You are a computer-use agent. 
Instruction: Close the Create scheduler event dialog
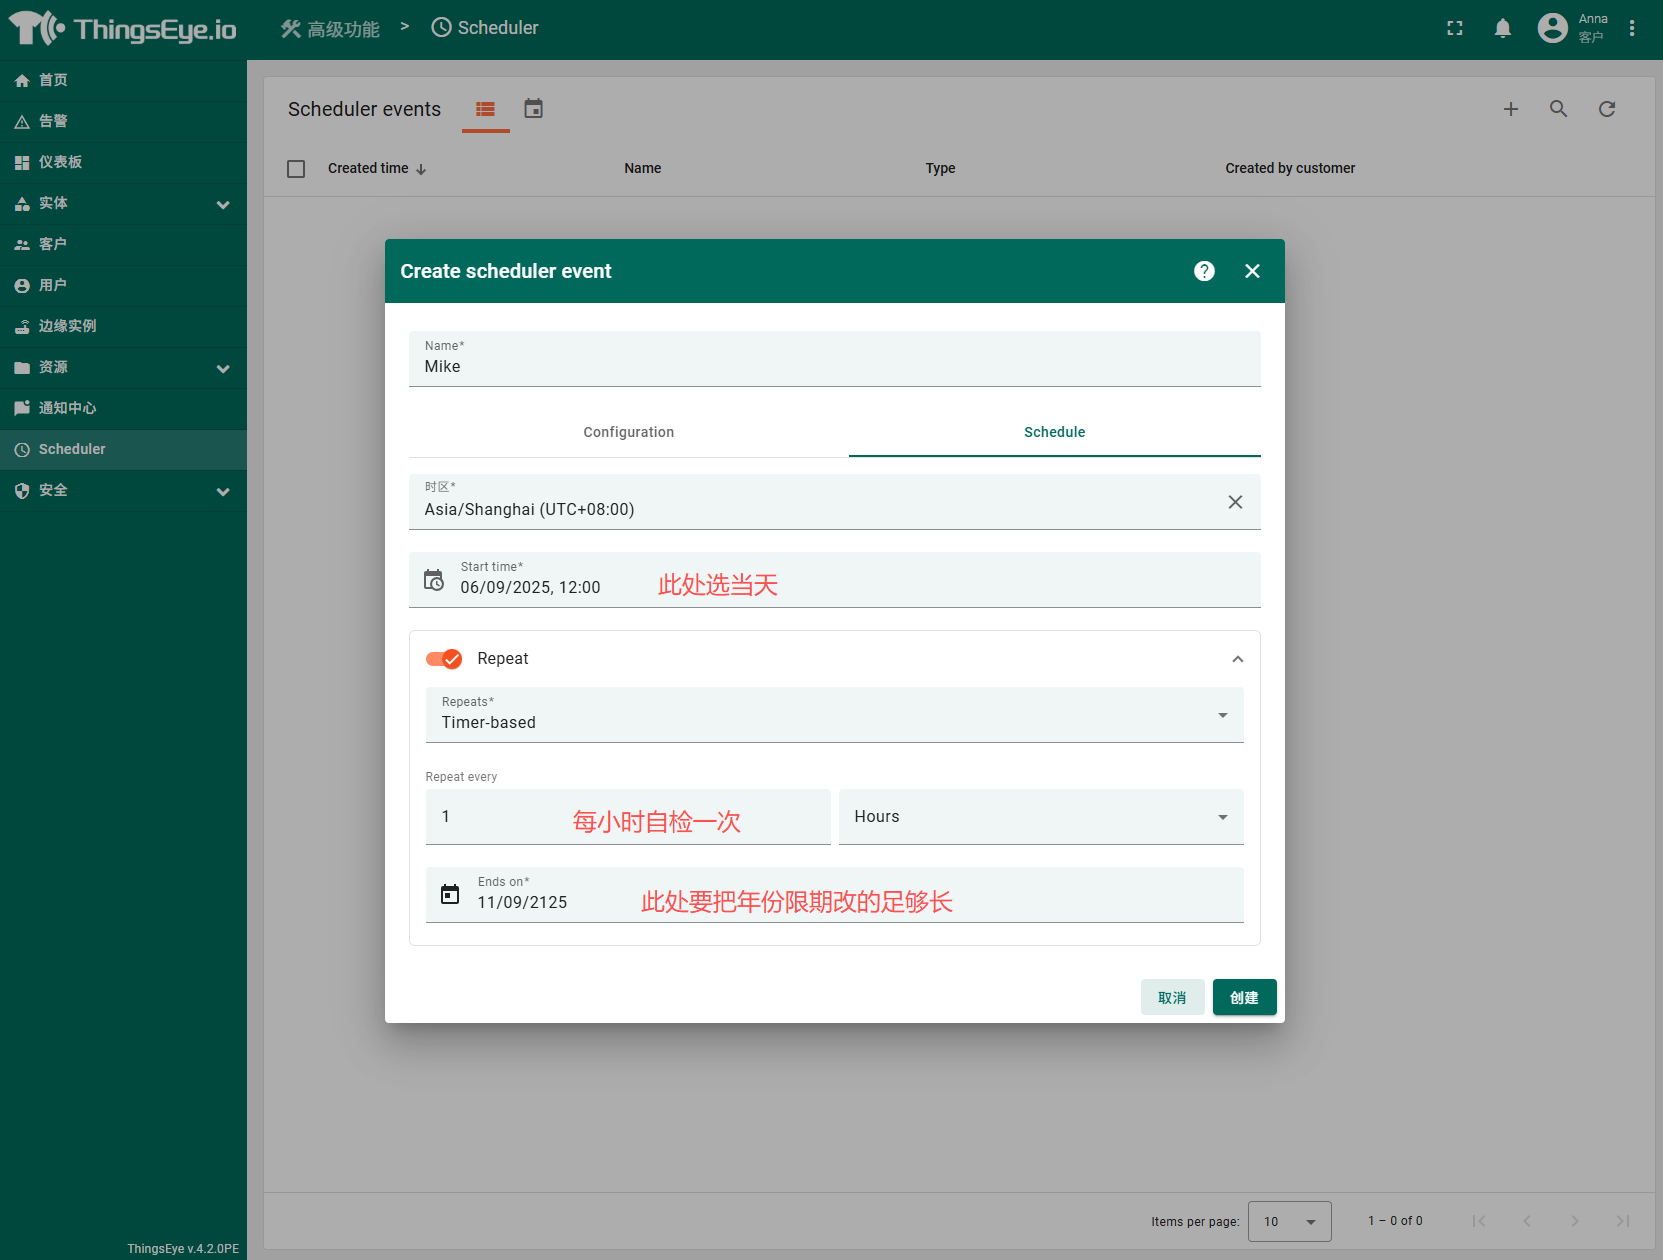[x=1252, y=271]
